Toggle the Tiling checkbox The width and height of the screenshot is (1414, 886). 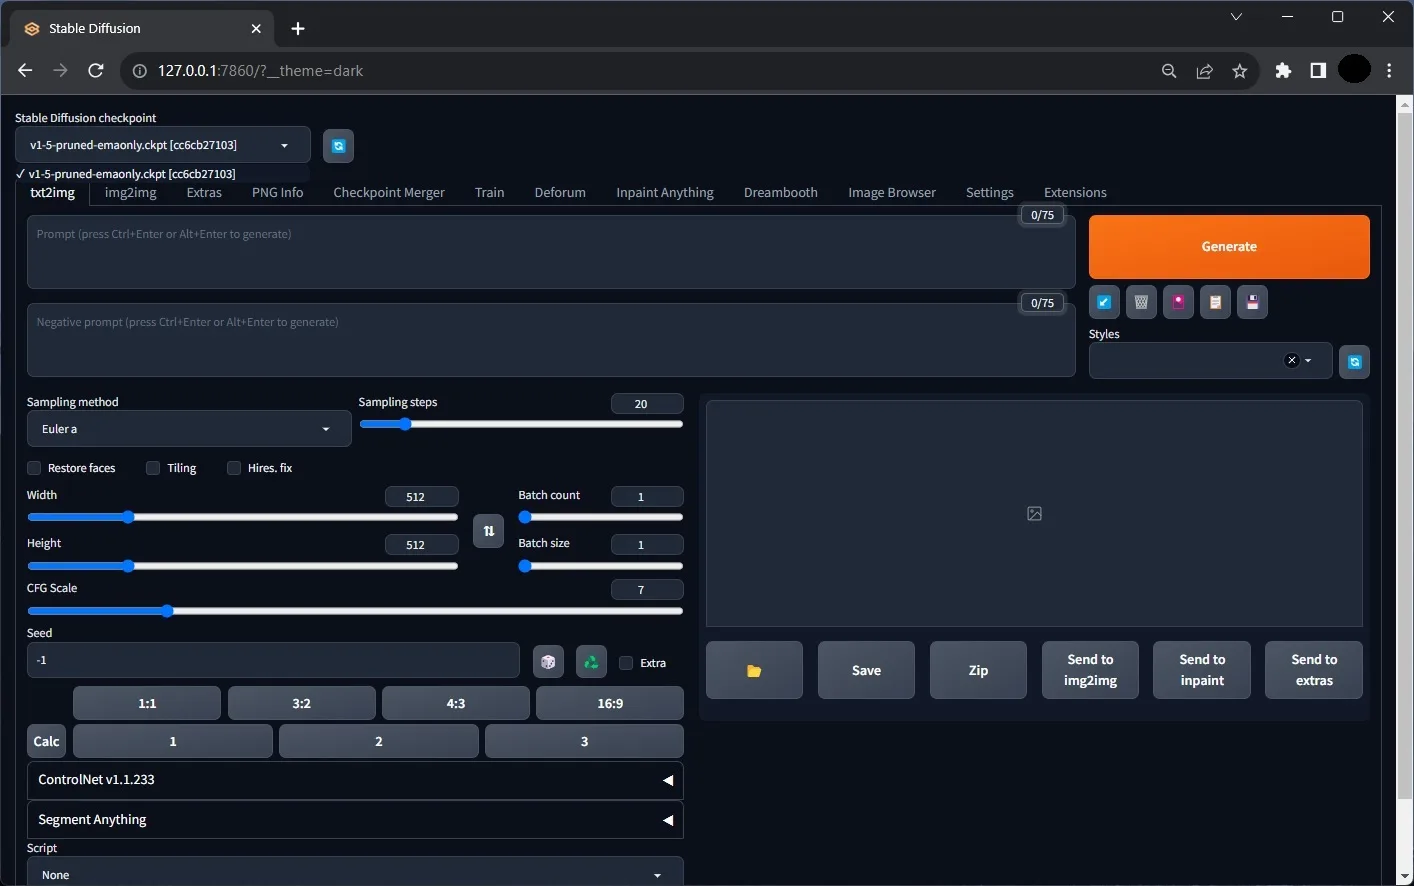[x=153, y=468]
